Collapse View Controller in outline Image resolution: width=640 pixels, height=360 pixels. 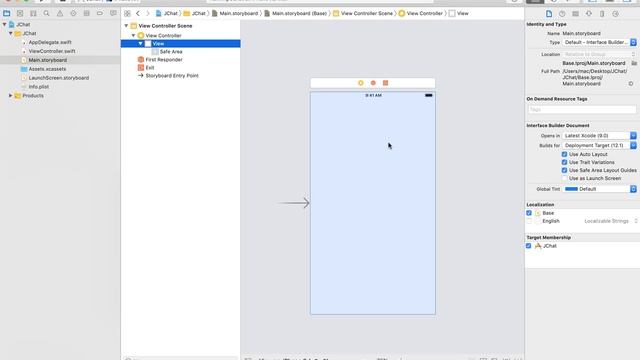pos(133,36)
